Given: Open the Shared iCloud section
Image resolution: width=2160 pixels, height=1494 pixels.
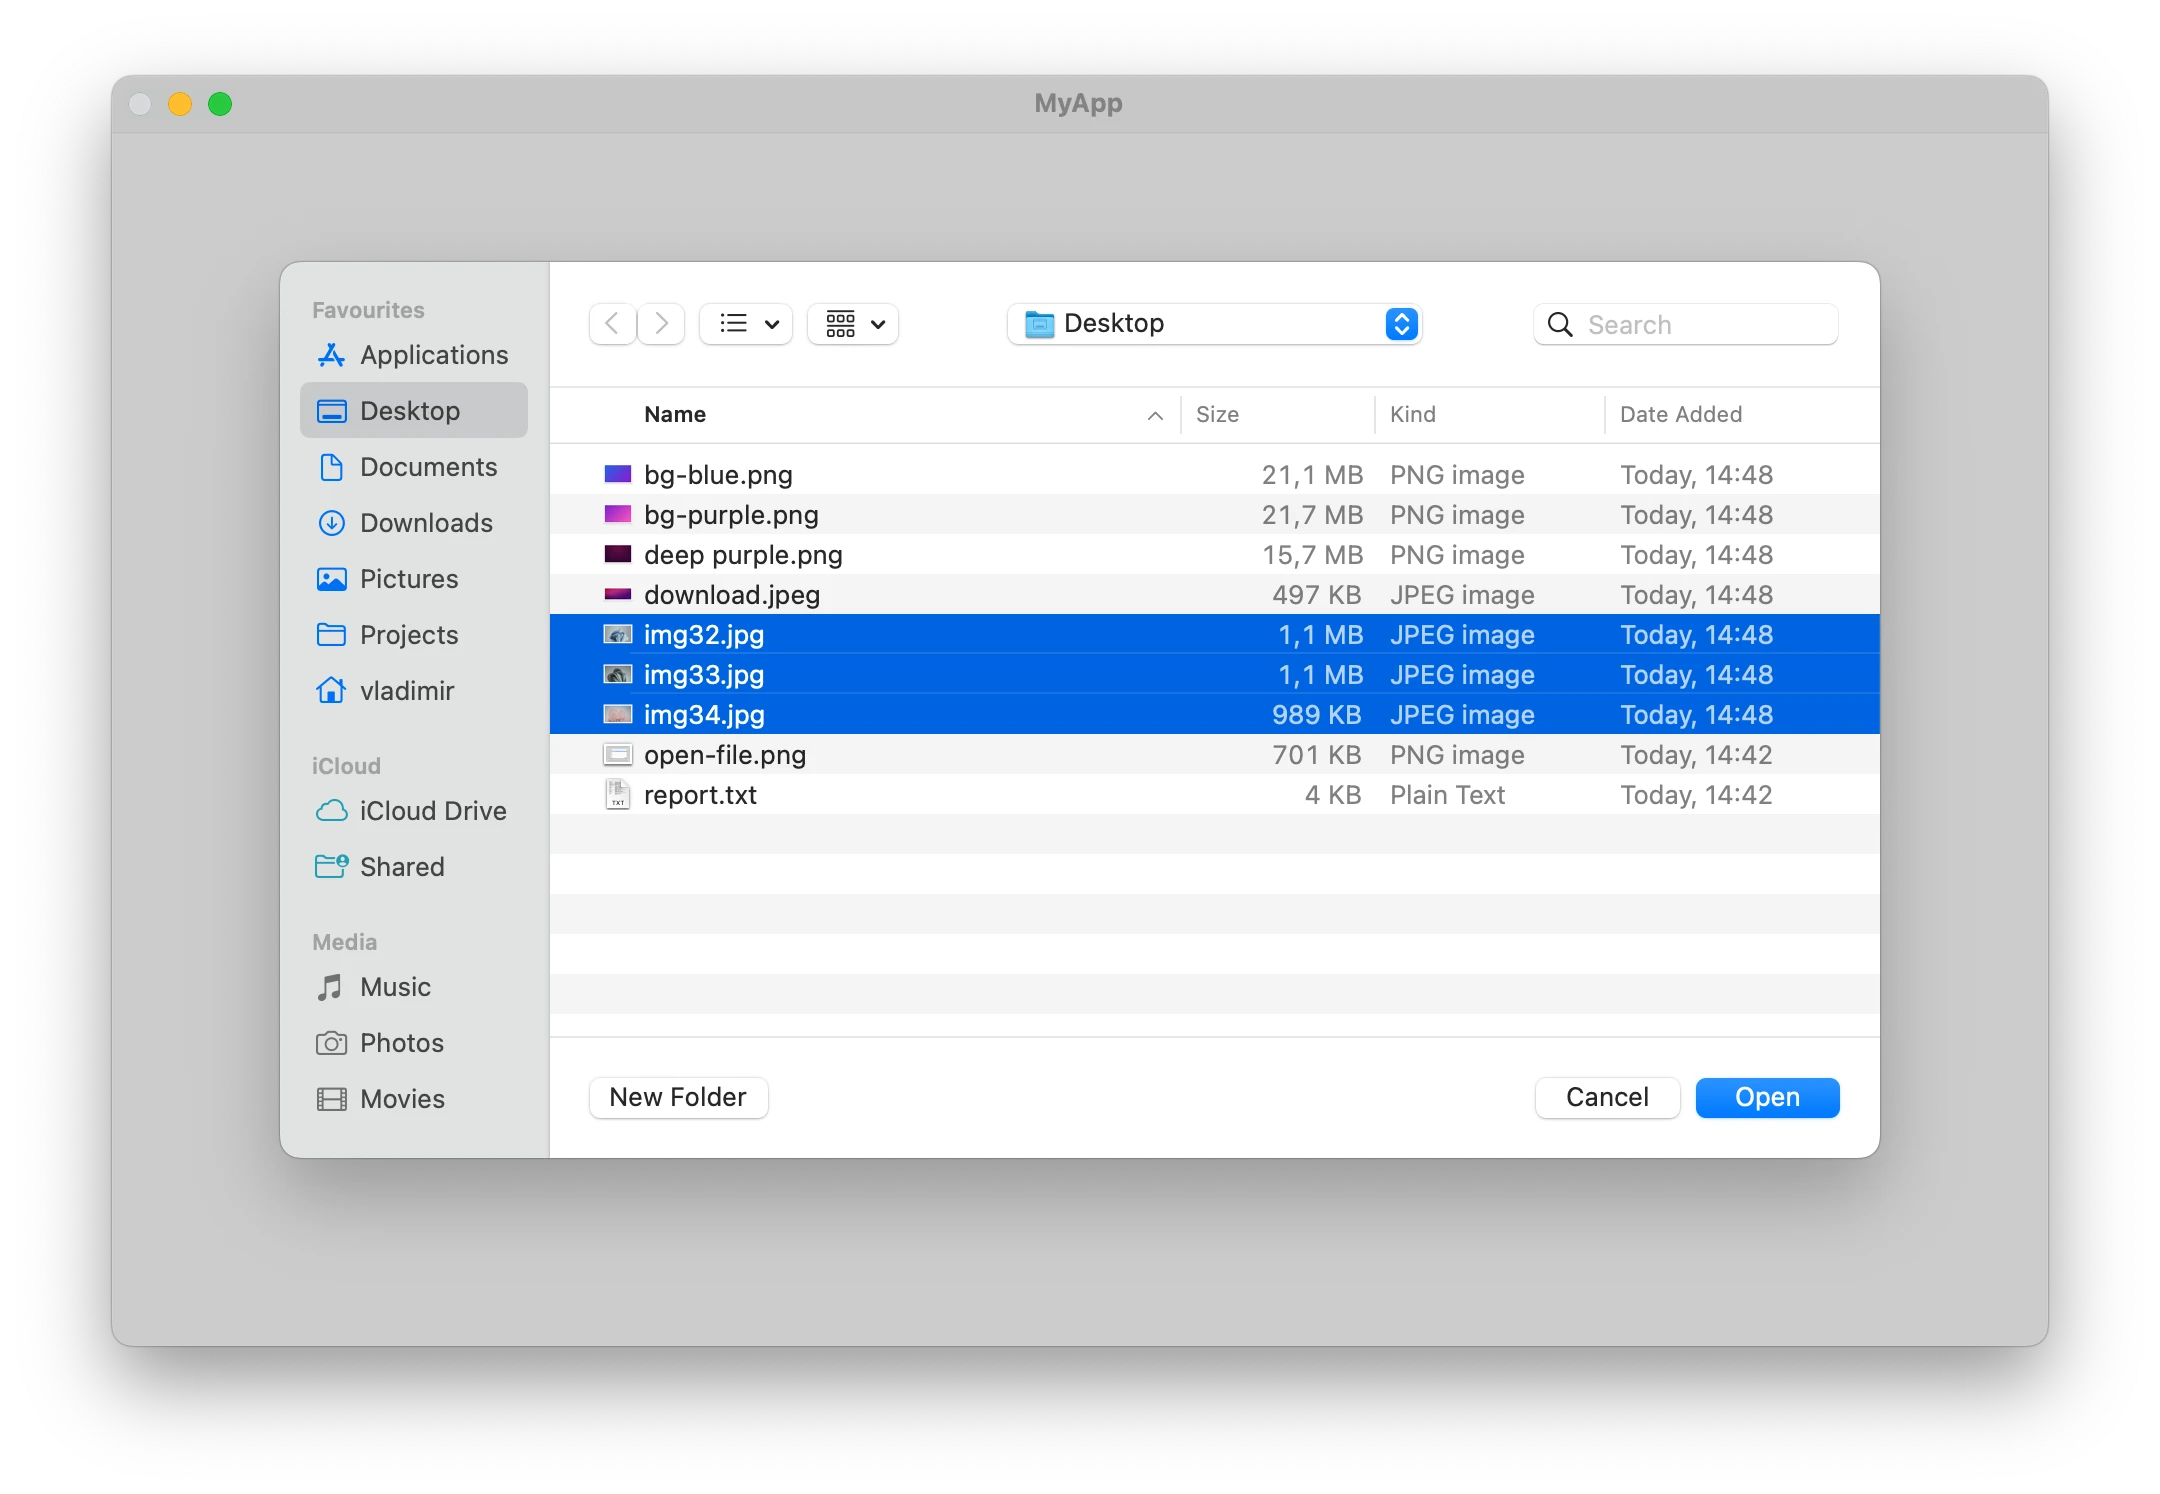Looking at the screenshot, I should click(x=402, y=867).
